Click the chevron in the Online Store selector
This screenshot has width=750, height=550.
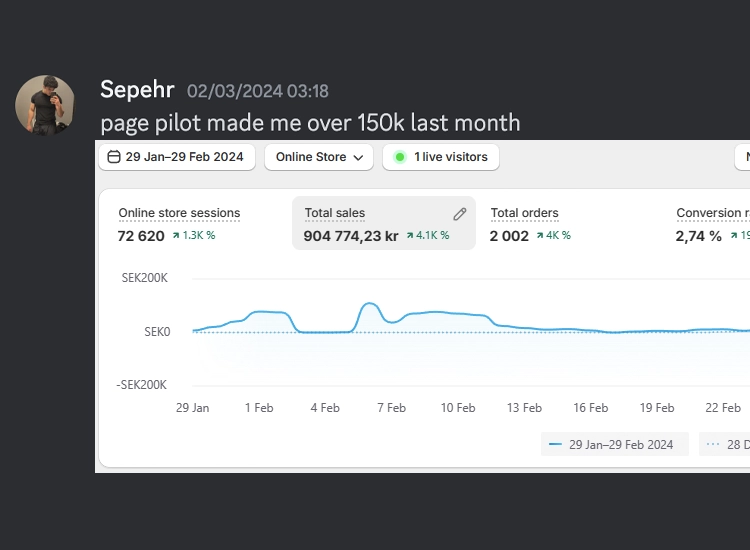click(x=360, y=157)
